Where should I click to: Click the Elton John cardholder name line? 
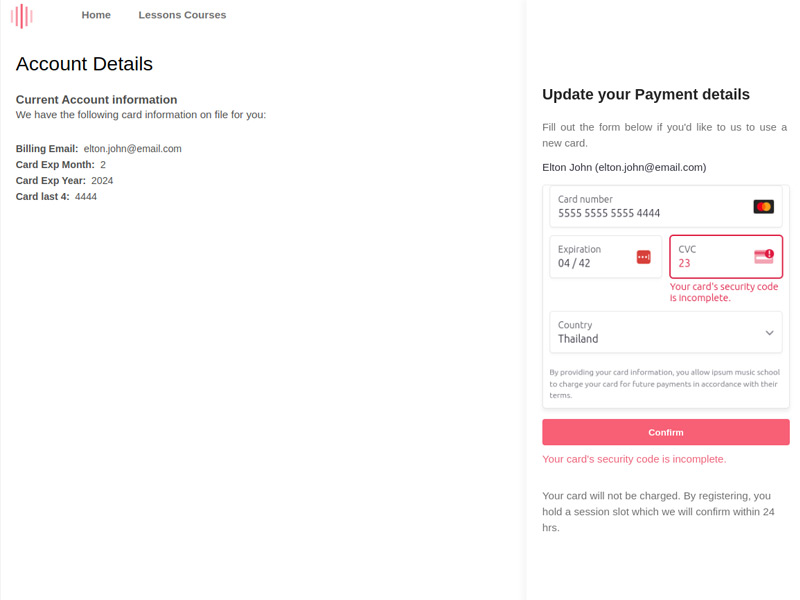tap(624, 167)
